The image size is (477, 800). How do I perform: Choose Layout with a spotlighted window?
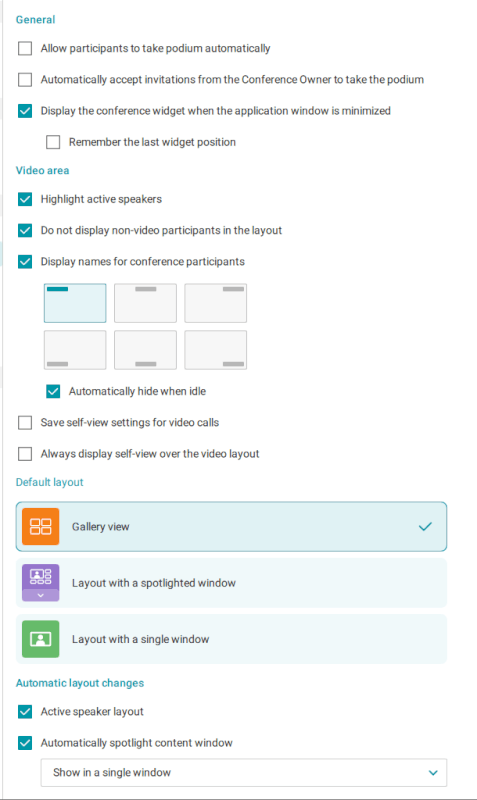pos(231,583)
